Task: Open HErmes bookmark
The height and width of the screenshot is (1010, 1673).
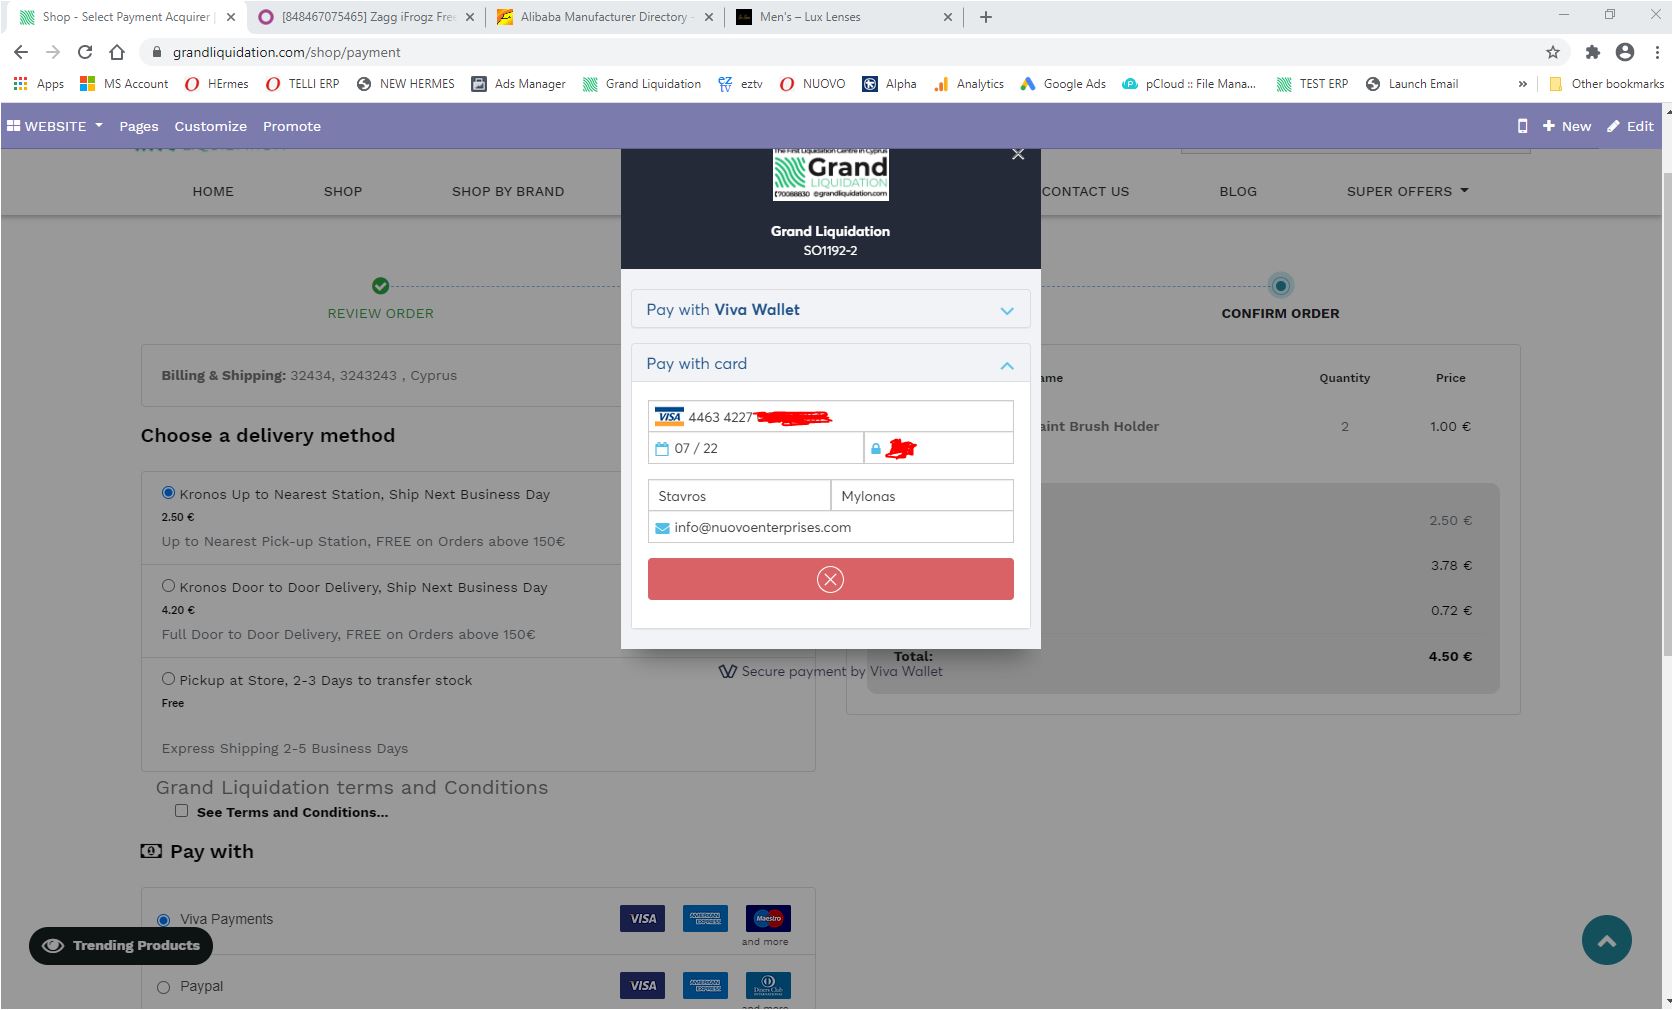Action: coord(217,84)
